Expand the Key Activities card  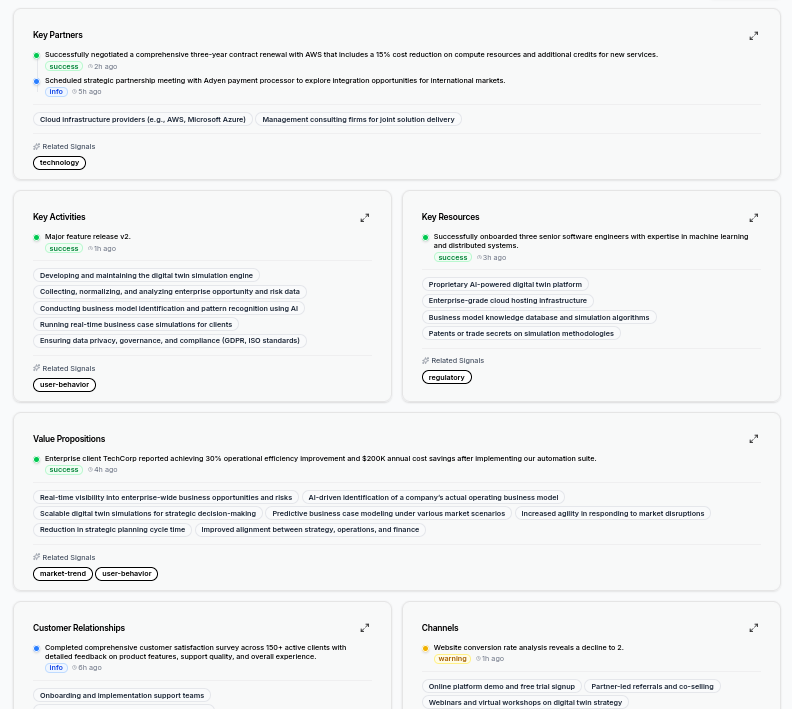coord(364,218)
